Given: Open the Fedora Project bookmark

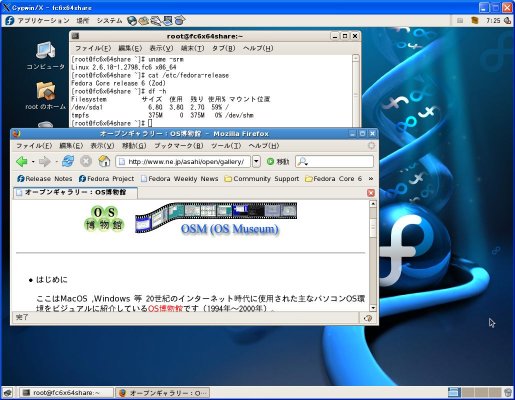Looking at the screenshot, I should pyautogui.click(x=106, y=179).
